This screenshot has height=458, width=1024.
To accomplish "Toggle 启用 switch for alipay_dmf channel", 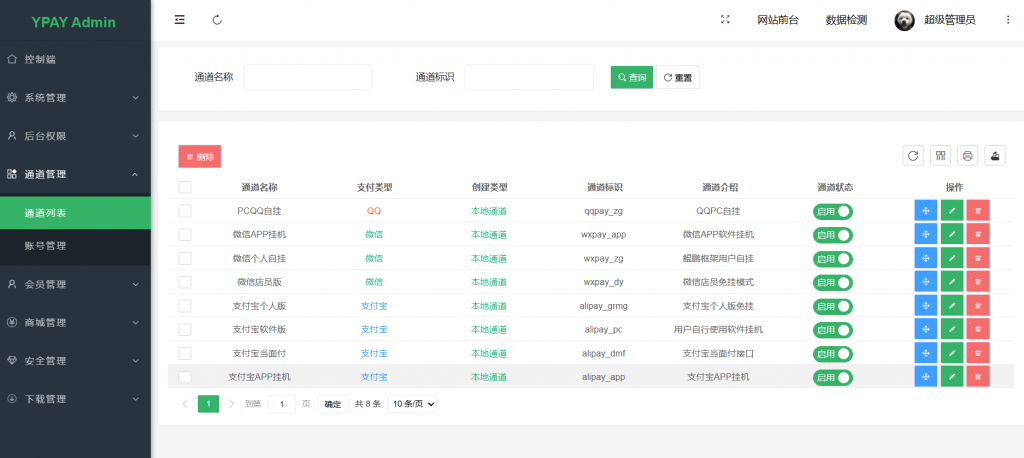I will click(x=833, y=353).
